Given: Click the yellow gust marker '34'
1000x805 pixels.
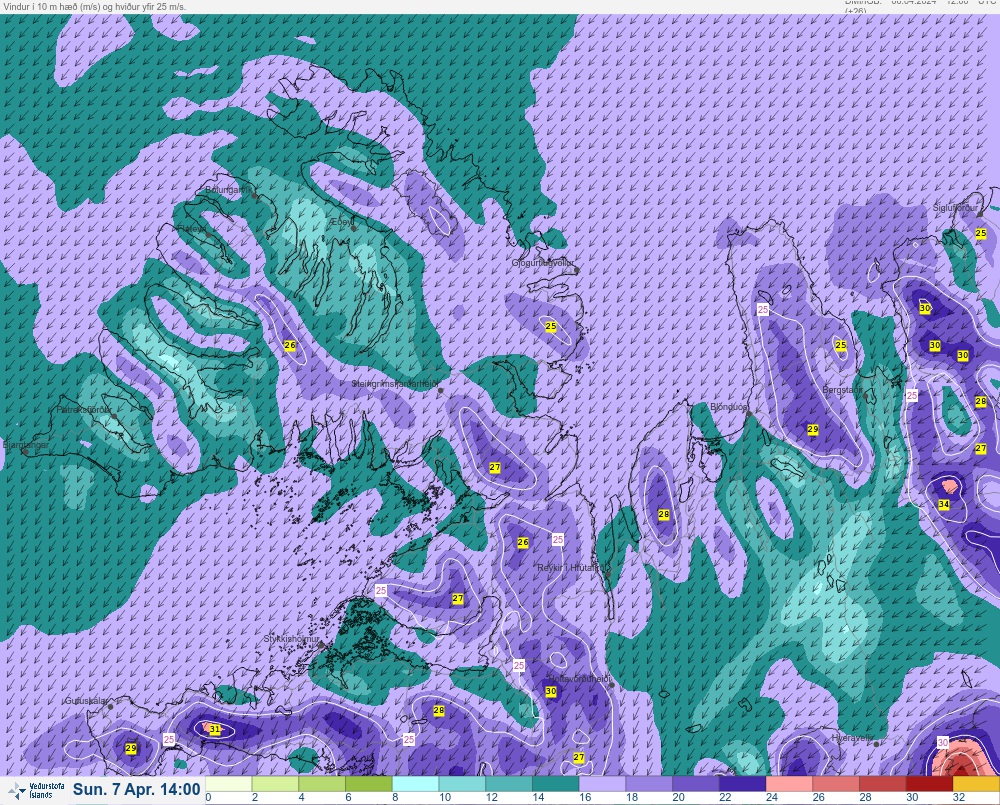Looking at the screenshot, I should coord(944,505).
